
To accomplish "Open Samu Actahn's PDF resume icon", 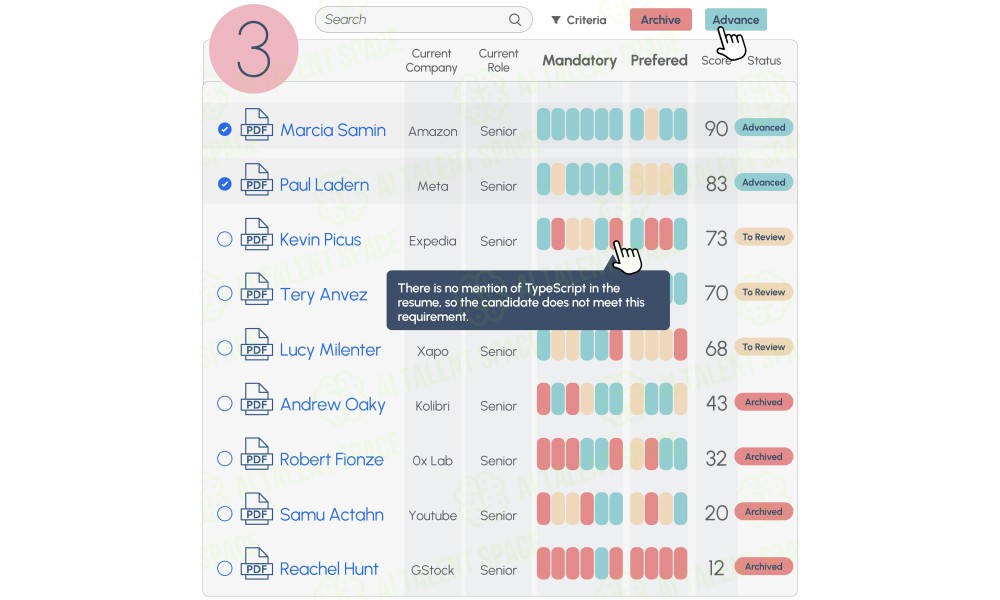I will tap(256, 509).
